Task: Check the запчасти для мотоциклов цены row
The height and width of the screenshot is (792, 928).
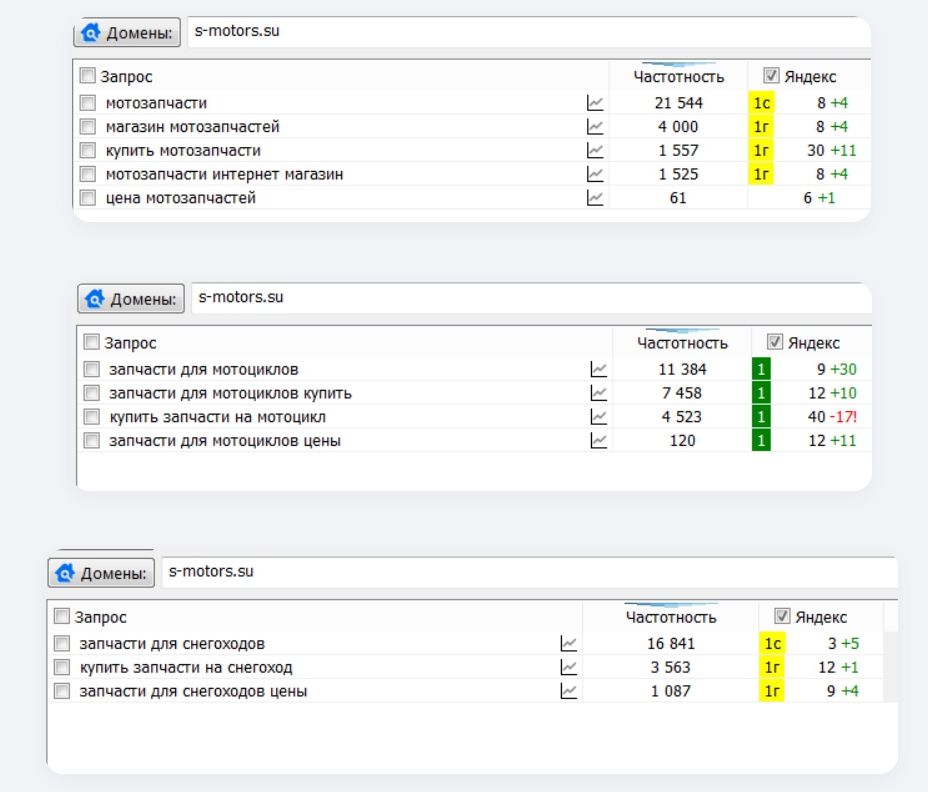Action: coord(91,440)
